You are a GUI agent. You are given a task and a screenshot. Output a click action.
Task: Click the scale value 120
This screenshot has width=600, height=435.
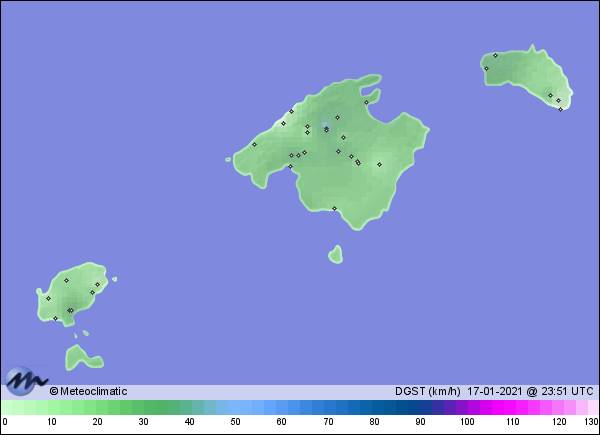click(x=559, y=422)
